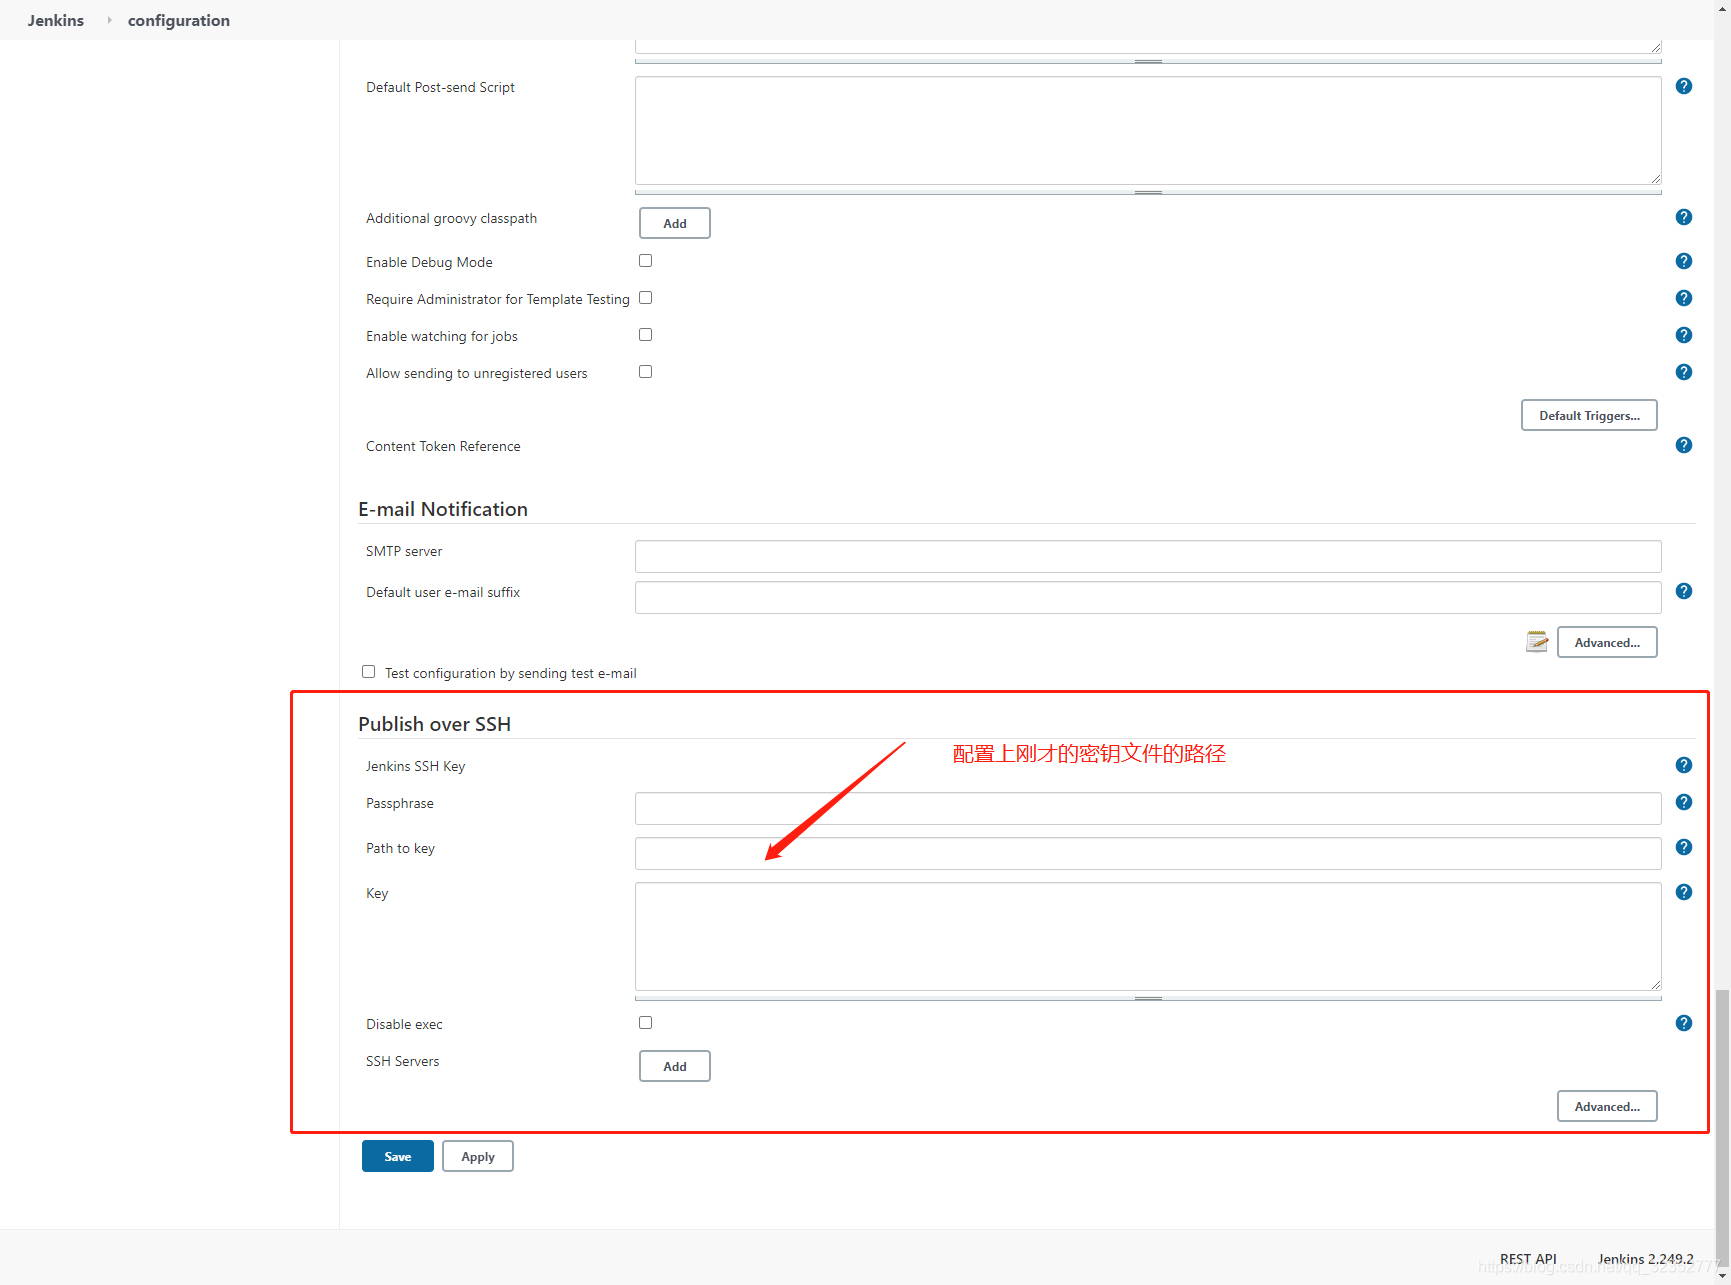Add an SSH Server

click(x=674, y=1066)
